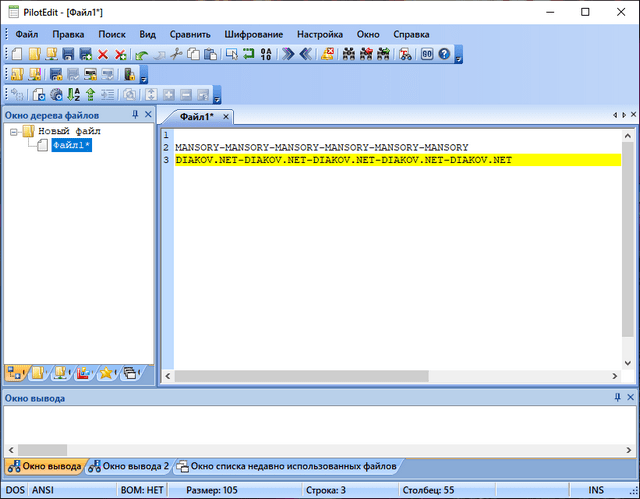Image resolution: width=640 pixels, height=499 pixels.
Task: Pin the 'Окно вывода' panel
Action: 618,397
